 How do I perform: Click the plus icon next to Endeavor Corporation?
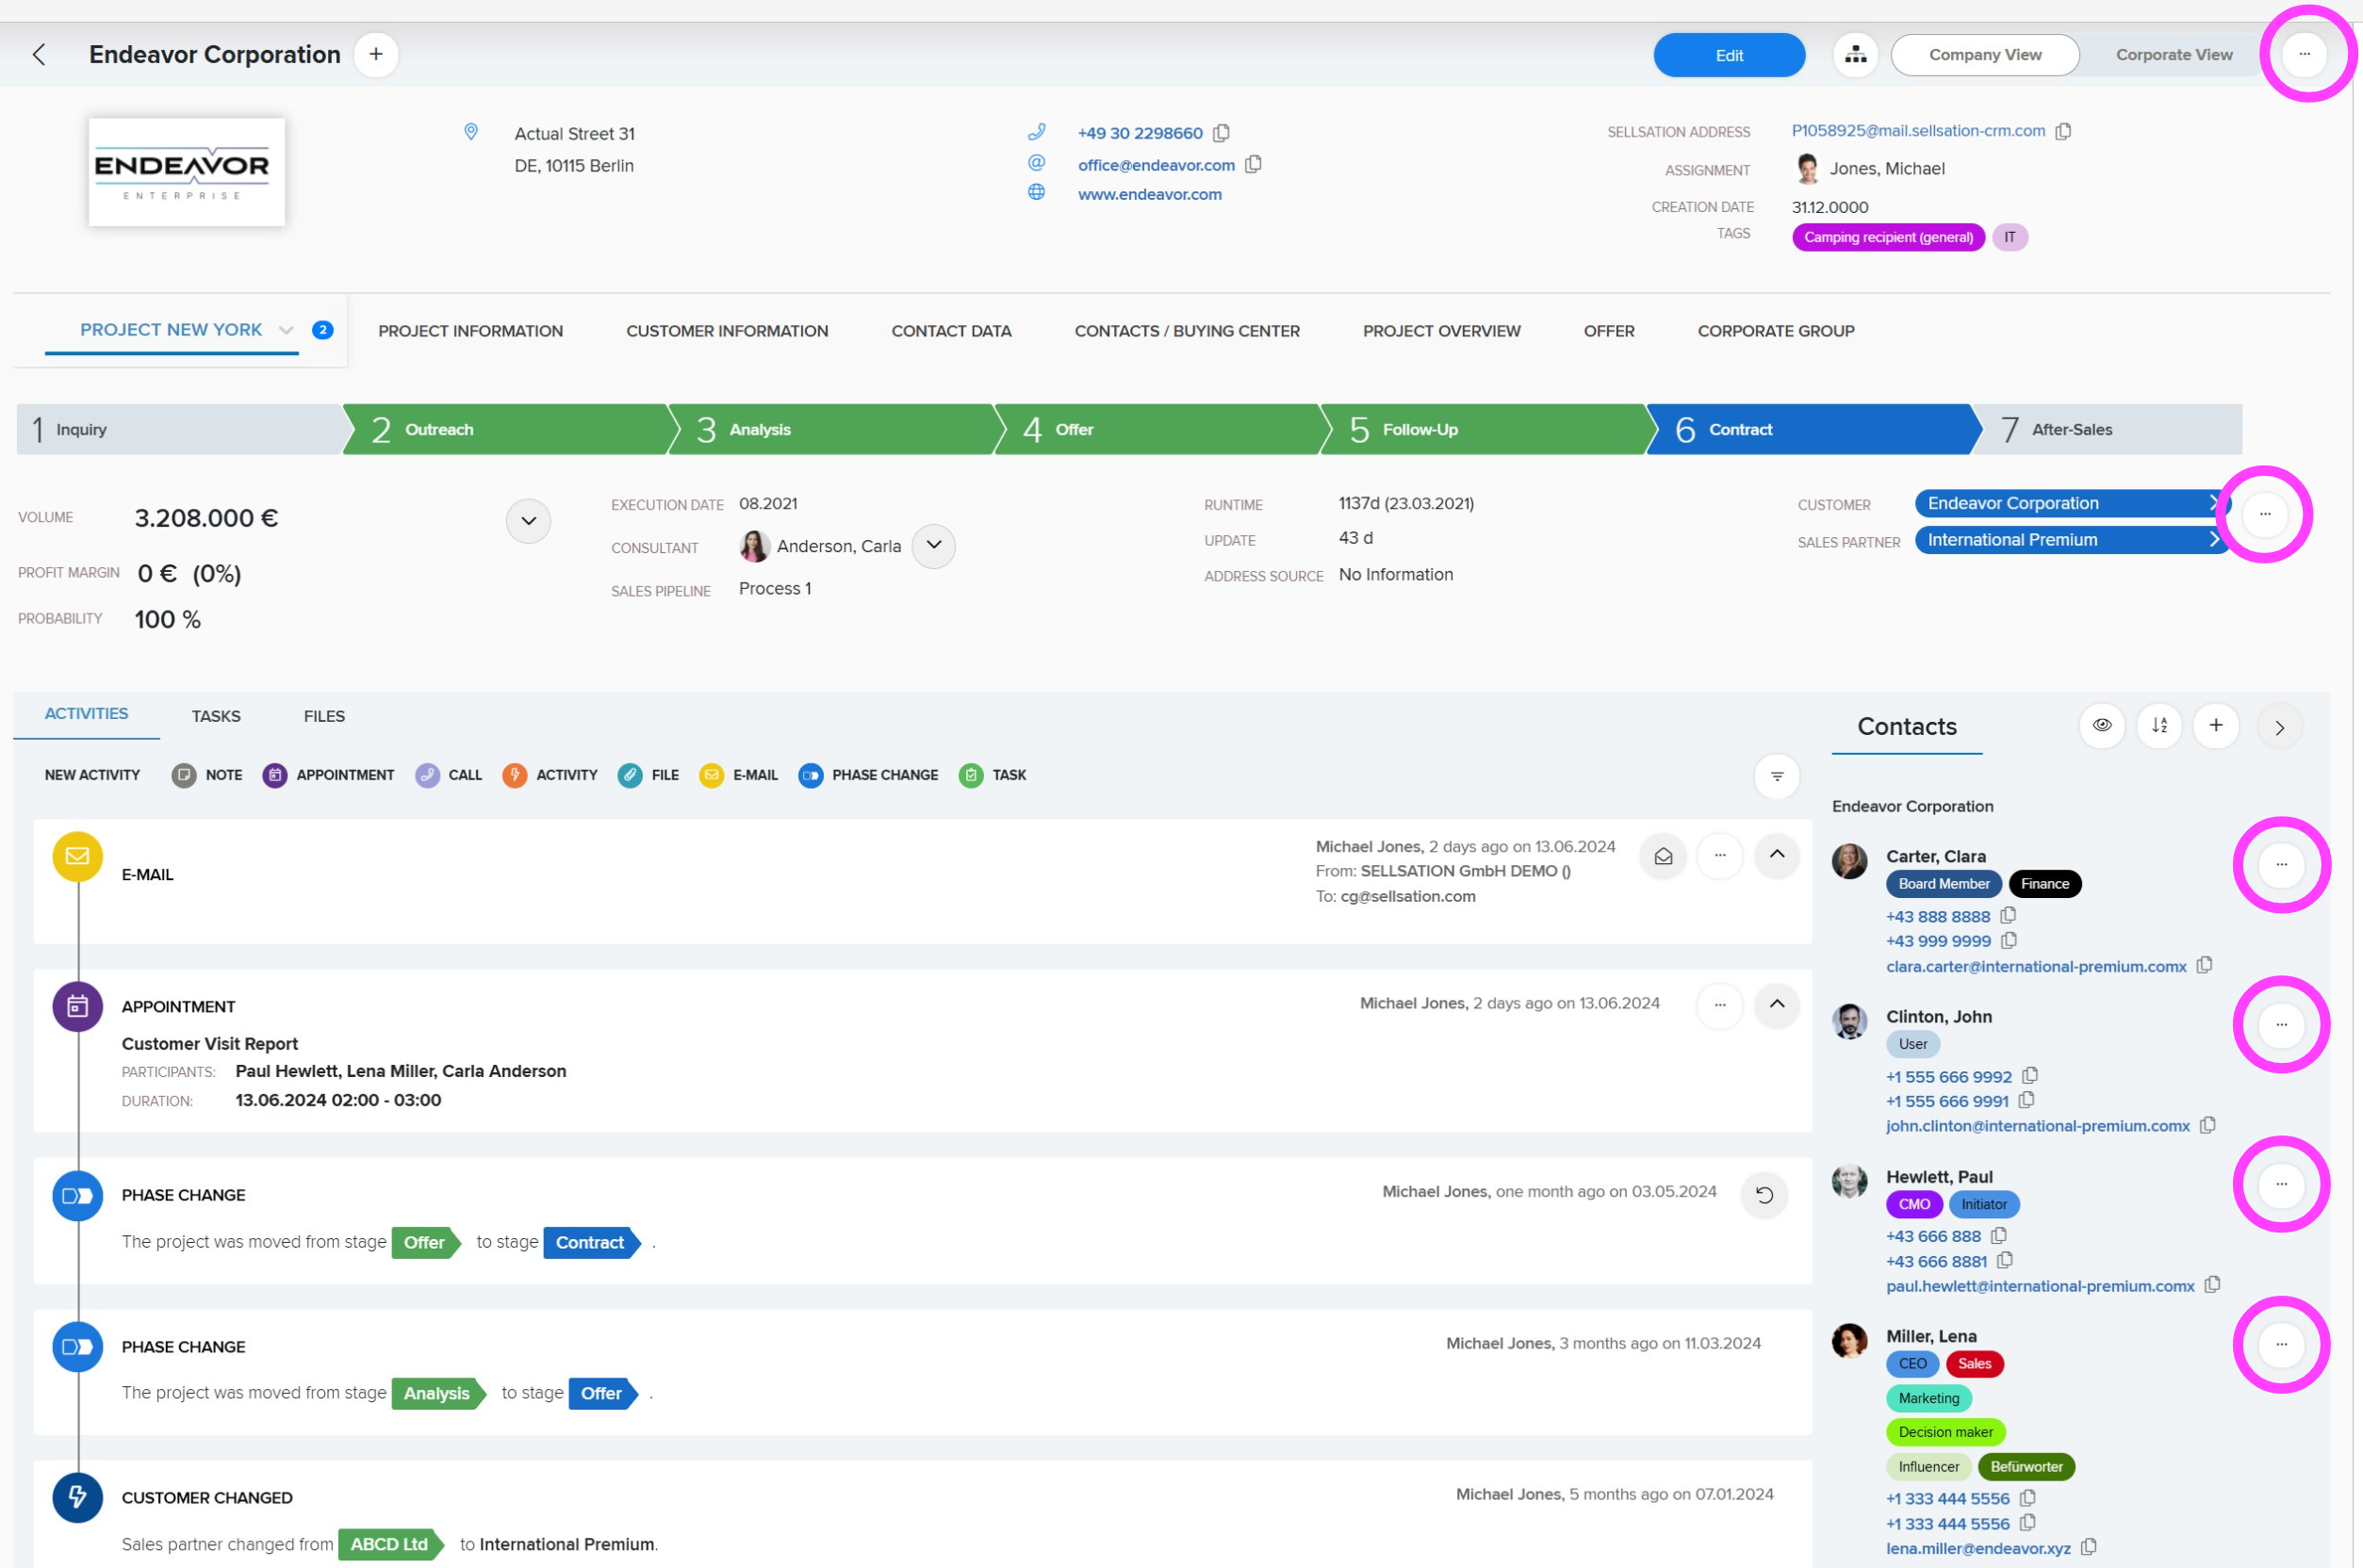(376, 55)
